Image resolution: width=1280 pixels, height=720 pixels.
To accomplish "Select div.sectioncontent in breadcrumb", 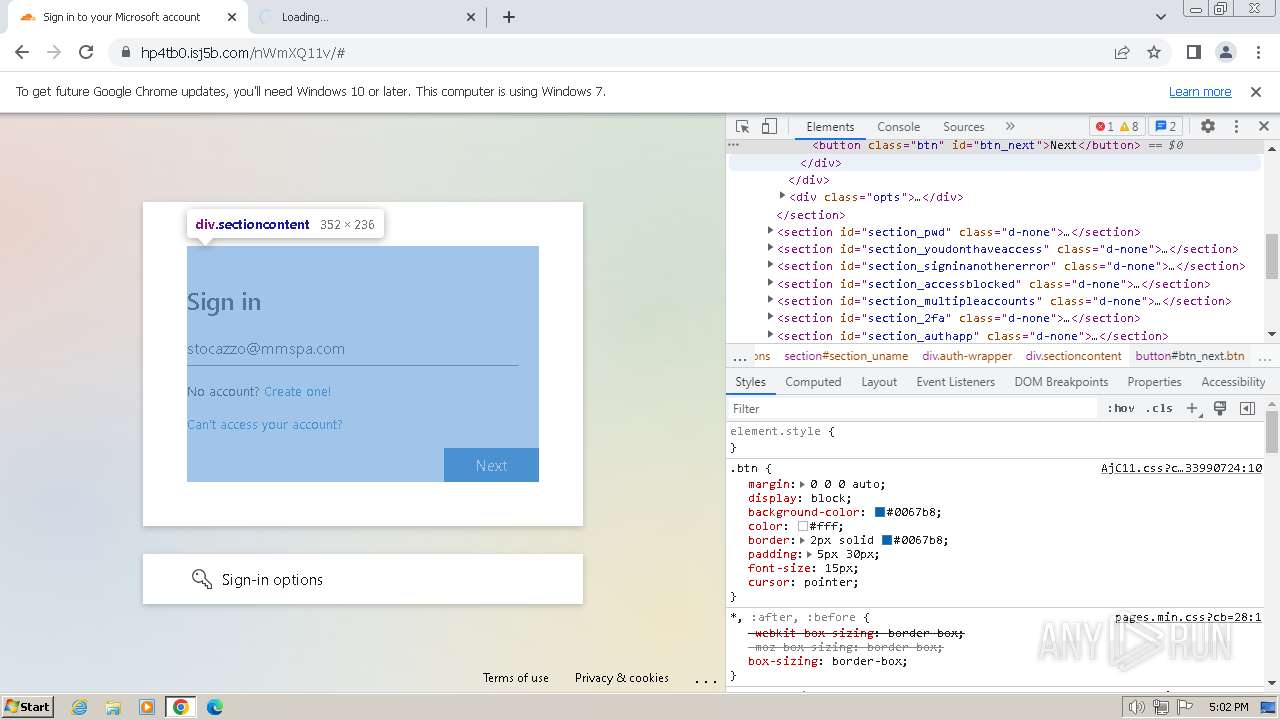I will 1073,356.
